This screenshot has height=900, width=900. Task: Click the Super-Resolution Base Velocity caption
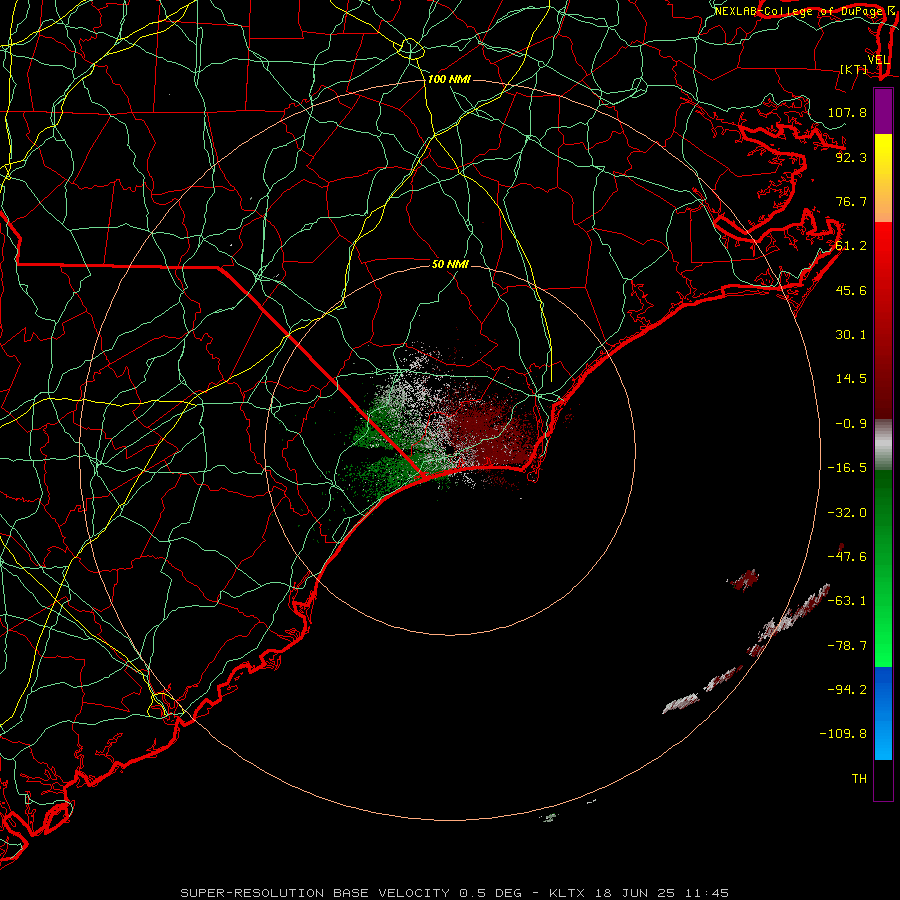[454, 893]
